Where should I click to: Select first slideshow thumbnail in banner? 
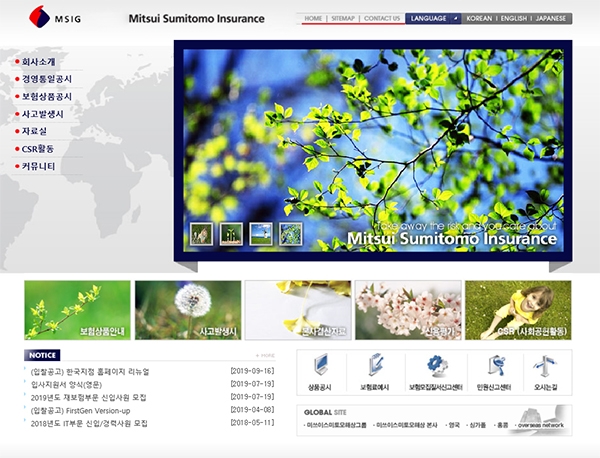click(x=201, y=234)
